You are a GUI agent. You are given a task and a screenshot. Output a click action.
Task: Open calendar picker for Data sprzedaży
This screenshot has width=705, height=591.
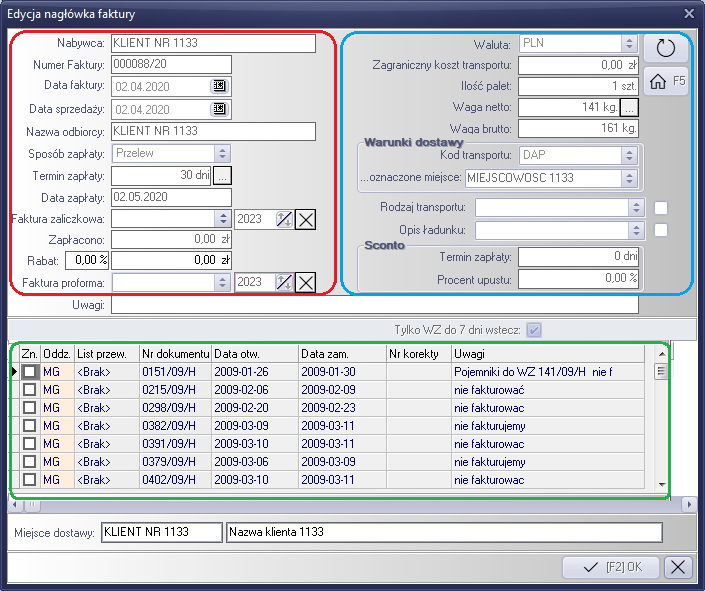[x=220, y=109]
